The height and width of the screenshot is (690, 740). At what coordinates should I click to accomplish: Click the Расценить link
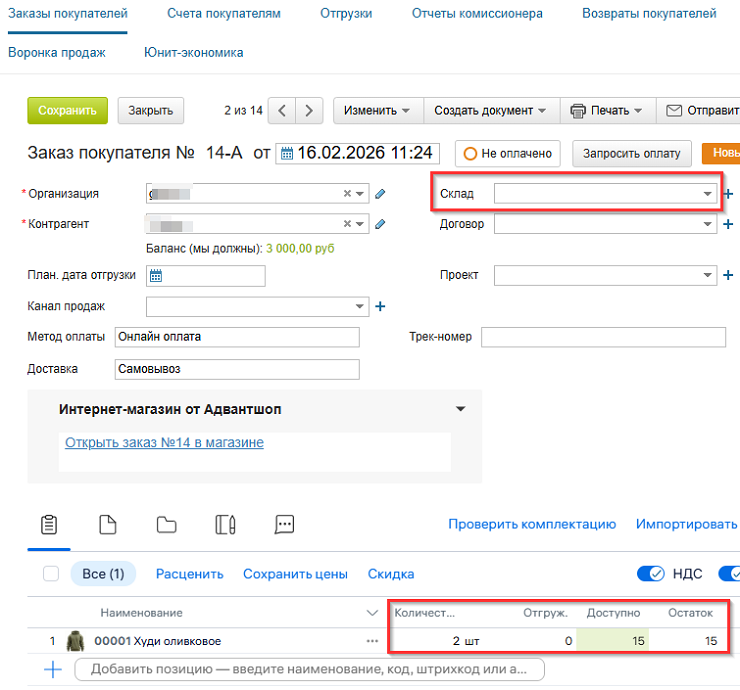click(x=190, y=574)
